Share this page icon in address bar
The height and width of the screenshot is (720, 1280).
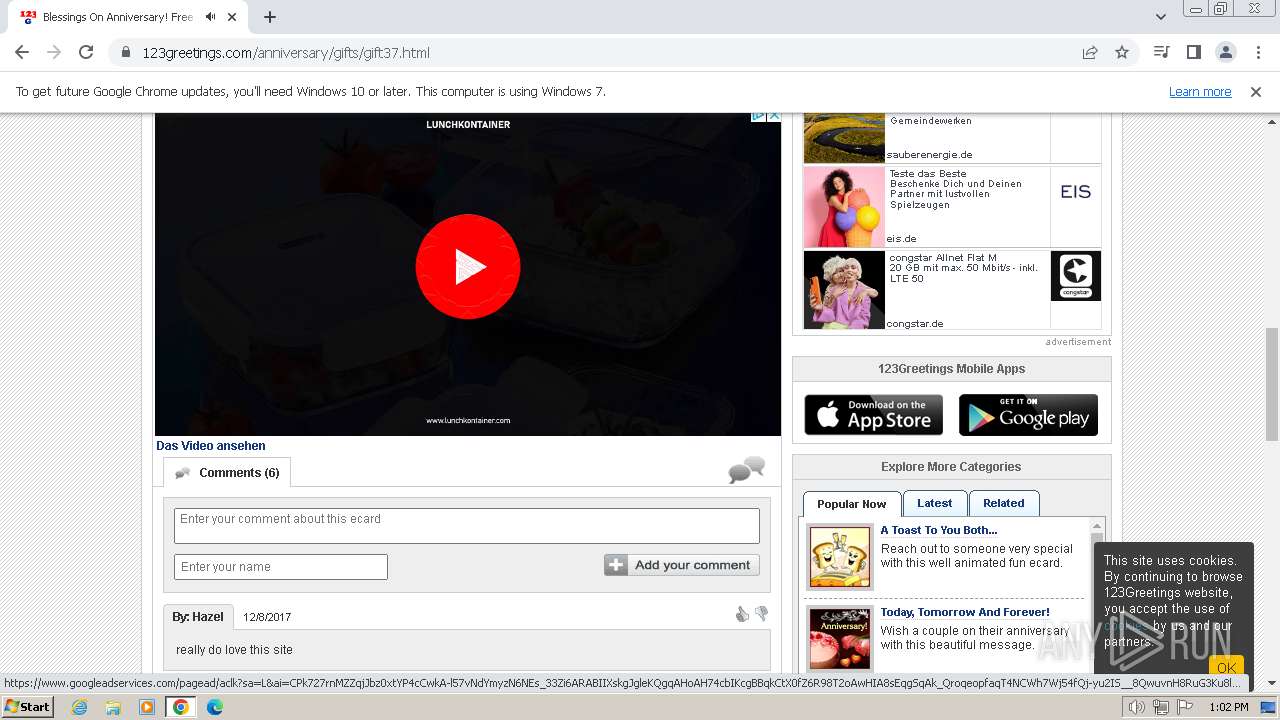click(1090, 52)
